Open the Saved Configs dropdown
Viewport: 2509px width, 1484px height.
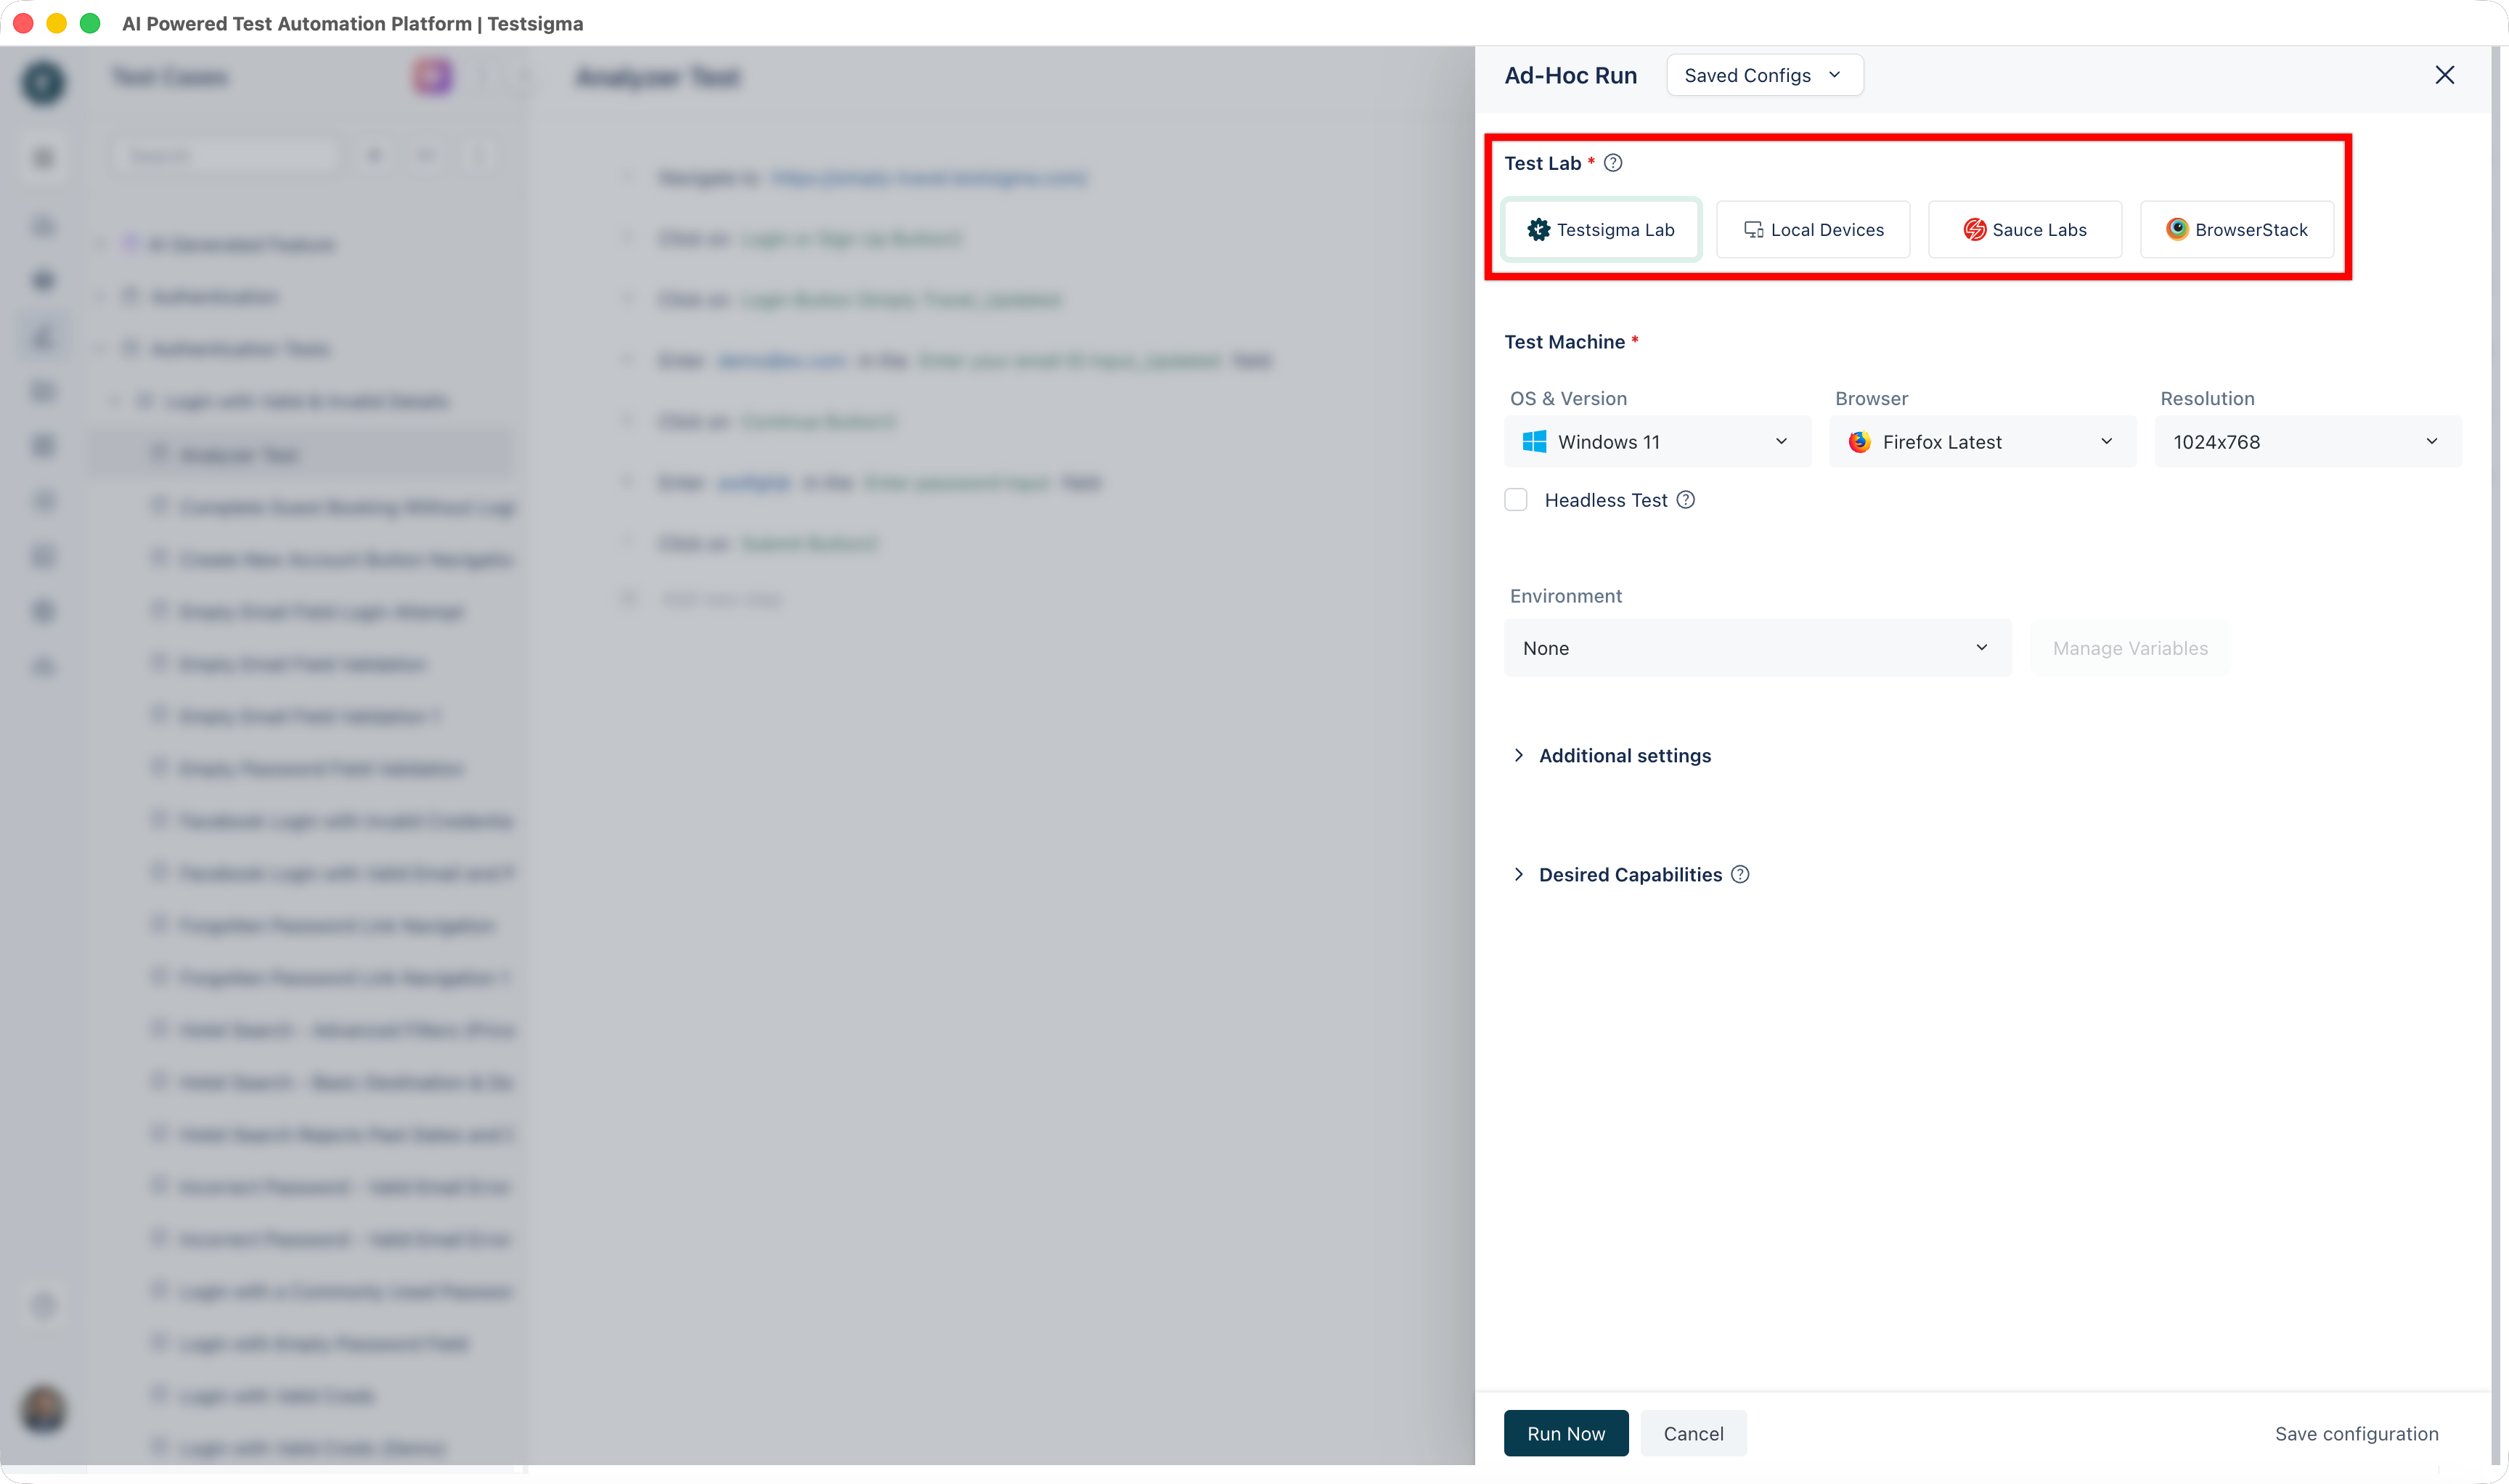pyautogui.click(x=1764, y=75)
